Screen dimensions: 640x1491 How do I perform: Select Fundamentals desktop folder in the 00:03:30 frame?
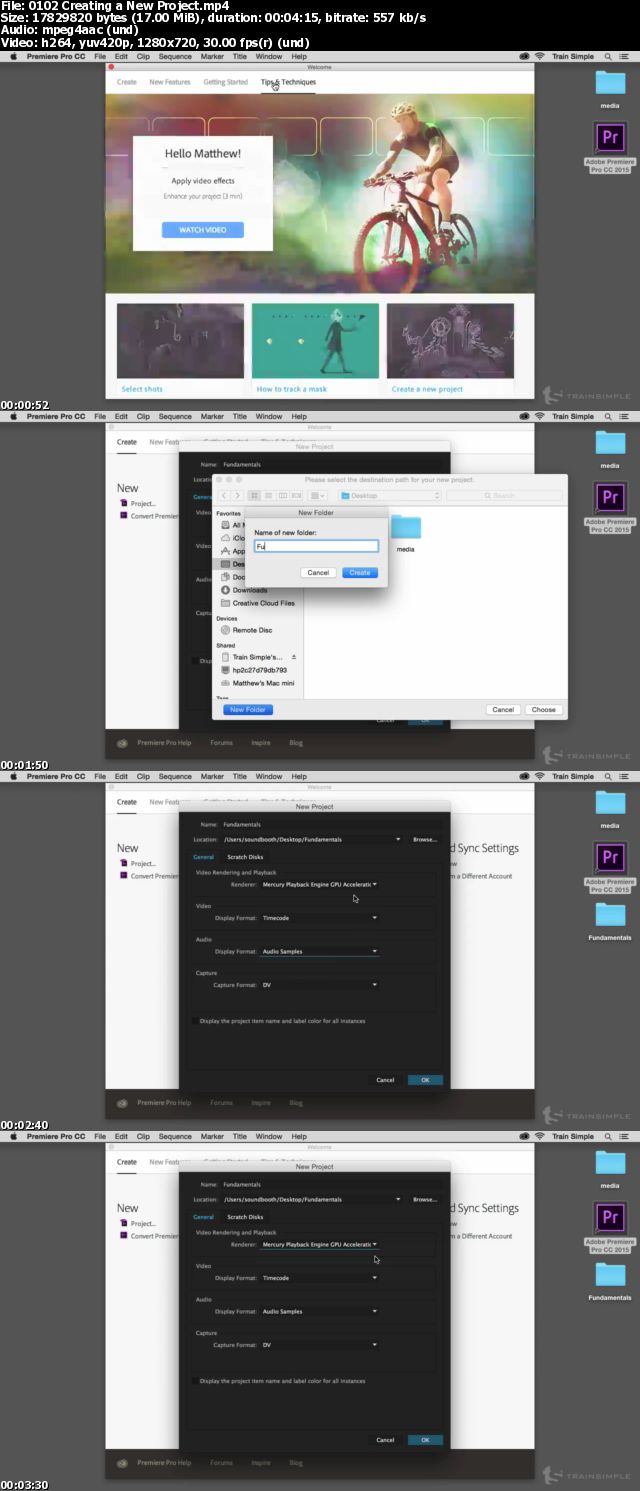(610, 1274)
